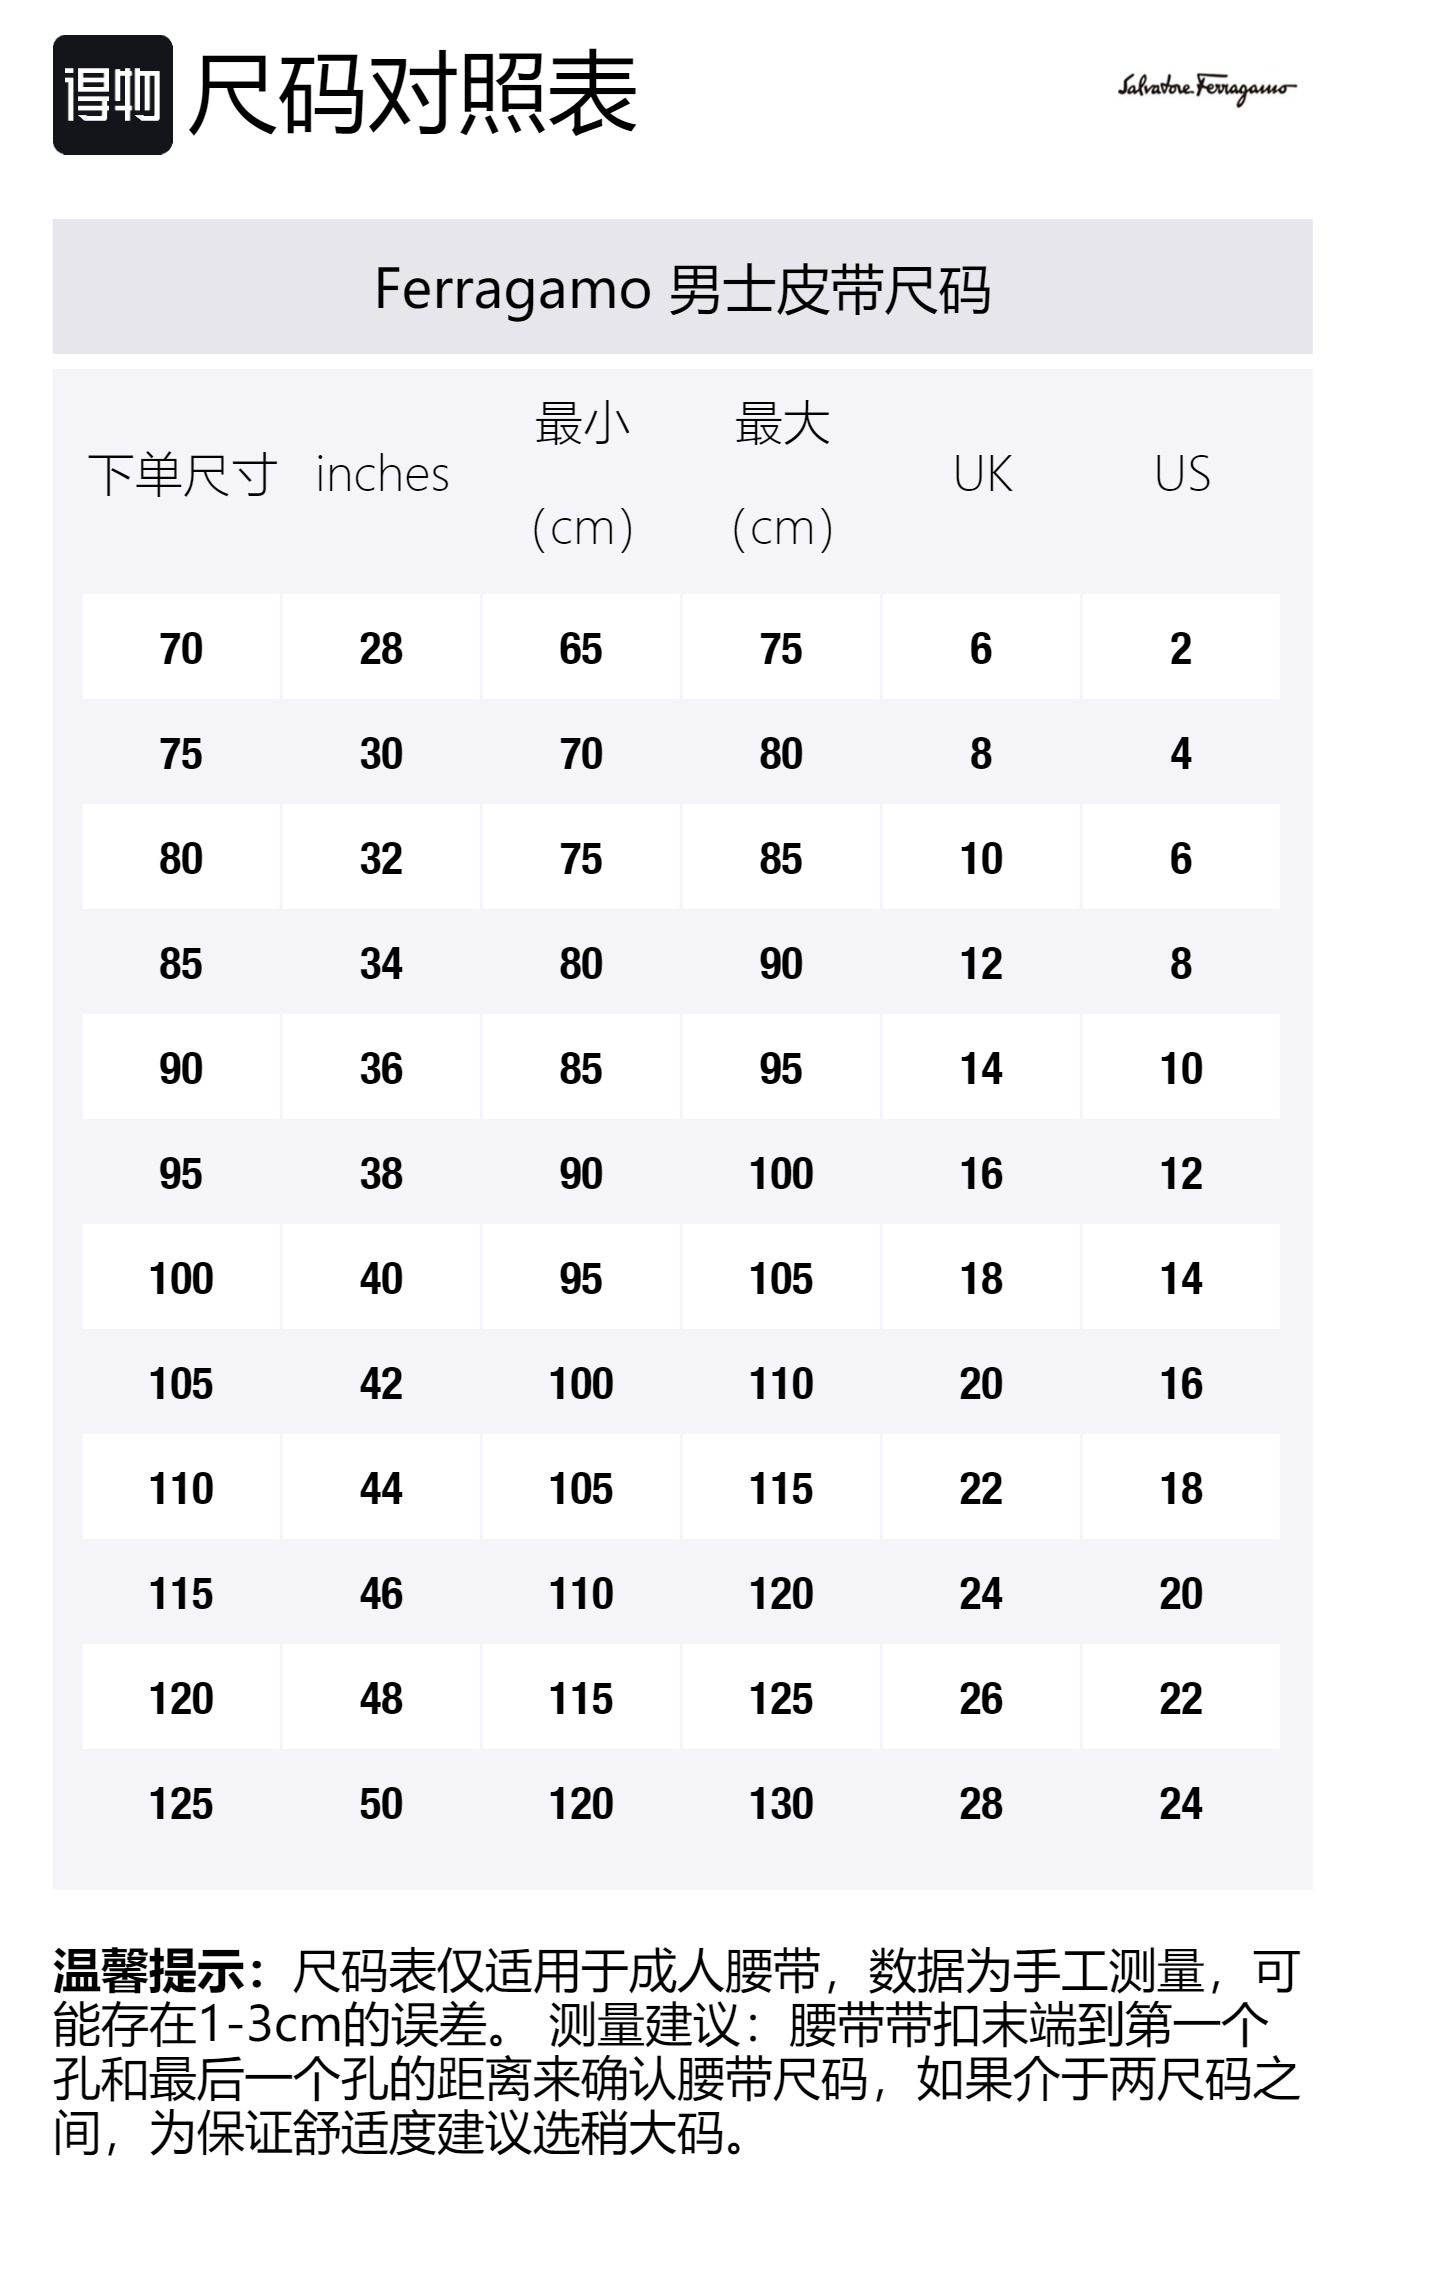Click the 130 maximum cm cell
Screen dimensions: 1440x2295
[781, 1803]
